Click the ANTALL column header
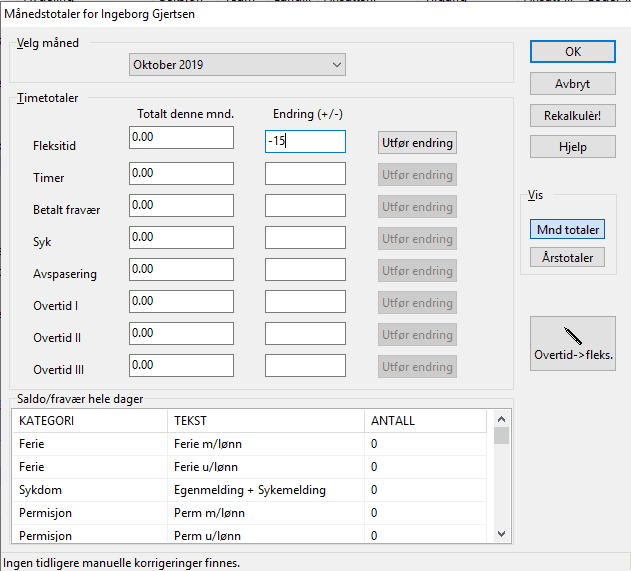The image size is (631, 571). [392, 421]
